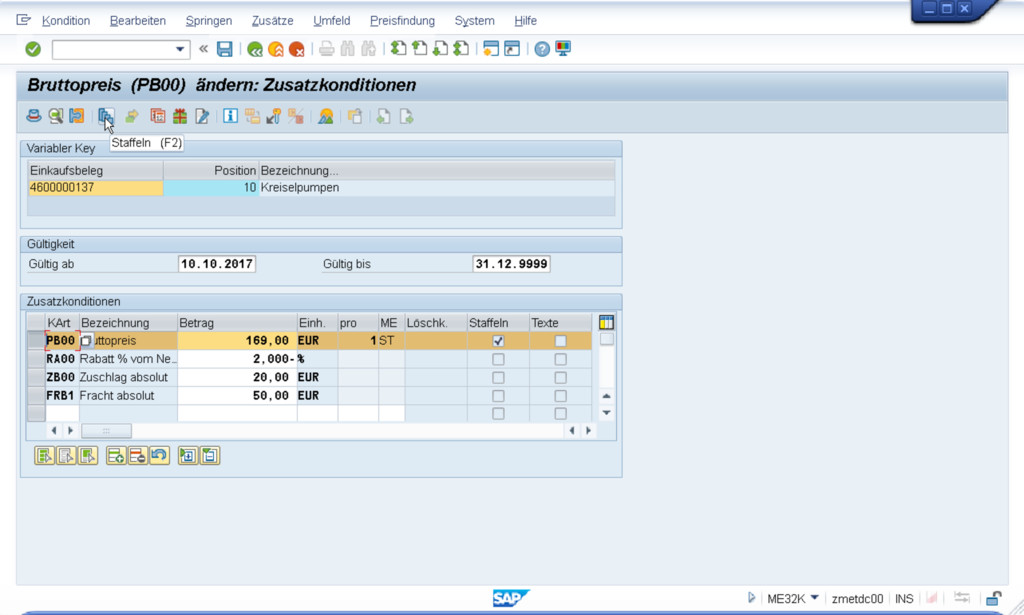Viewport: 1024px width, 615px height.
Task: Open the command field dropdown arrow
Action: (x=180, y=50)
